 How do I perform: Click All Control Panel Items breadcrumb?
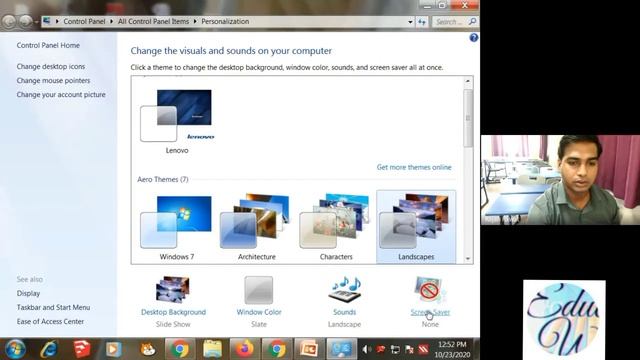click(x=153, y=21)
